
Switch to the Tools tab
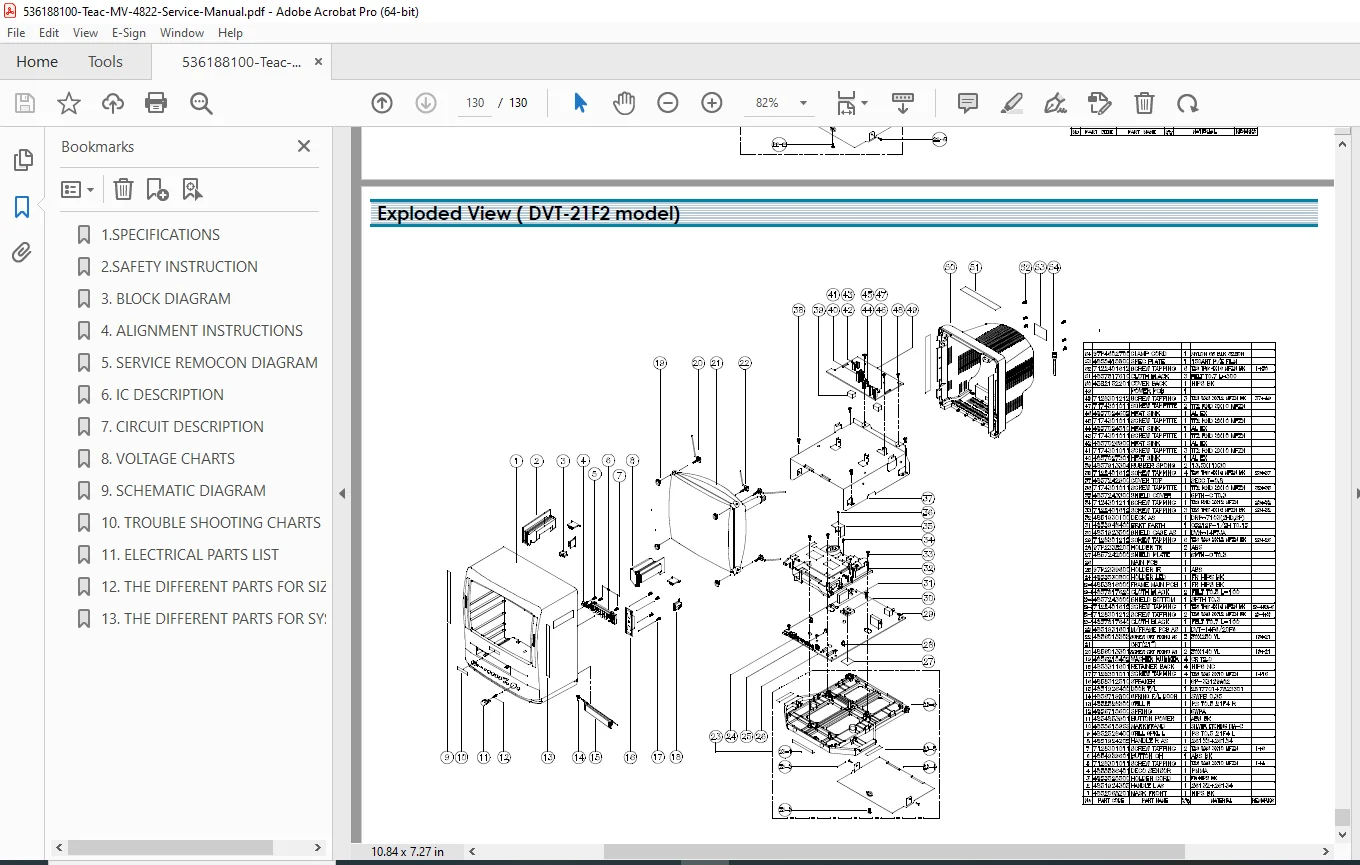click(x=105, y=62)
